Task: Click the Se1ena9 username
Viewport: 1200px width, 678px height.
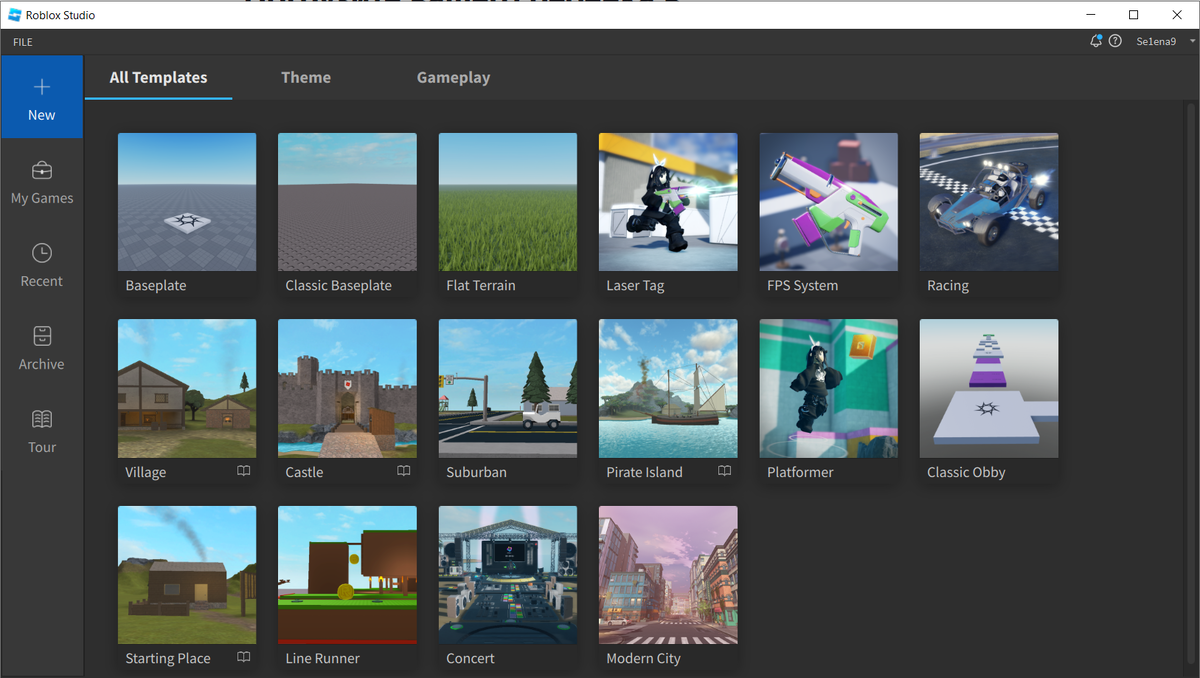Action: (x=1158, y=42)
